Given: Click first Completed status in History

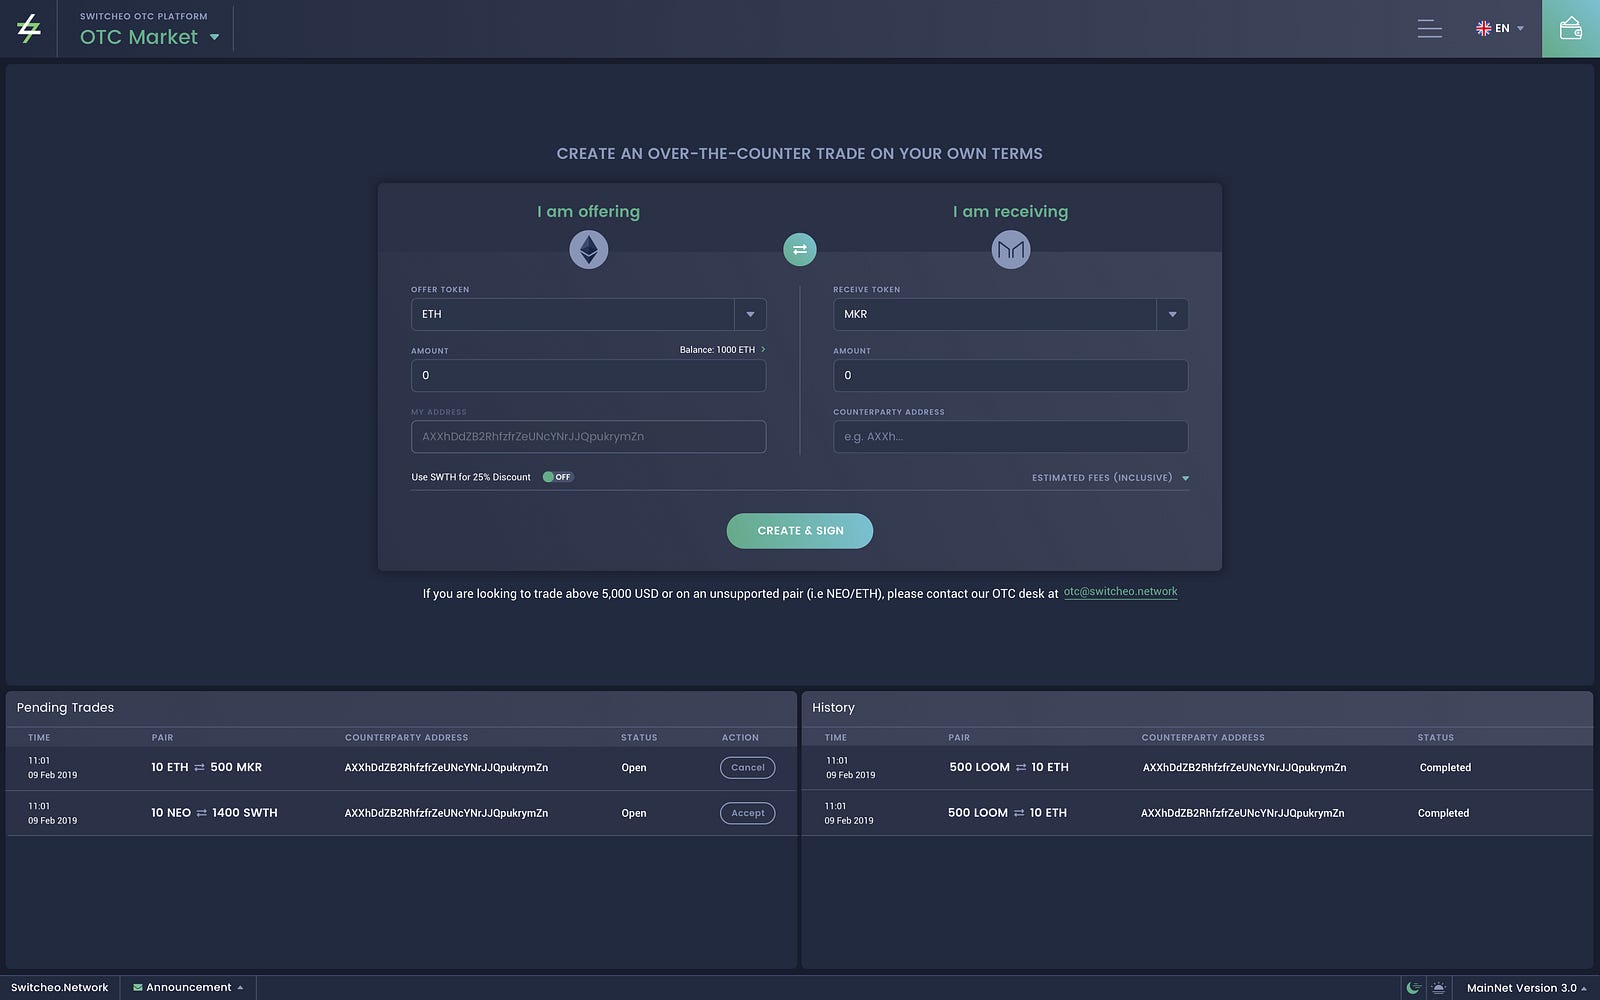Looking at the screenshot, I should point(1445,768).
